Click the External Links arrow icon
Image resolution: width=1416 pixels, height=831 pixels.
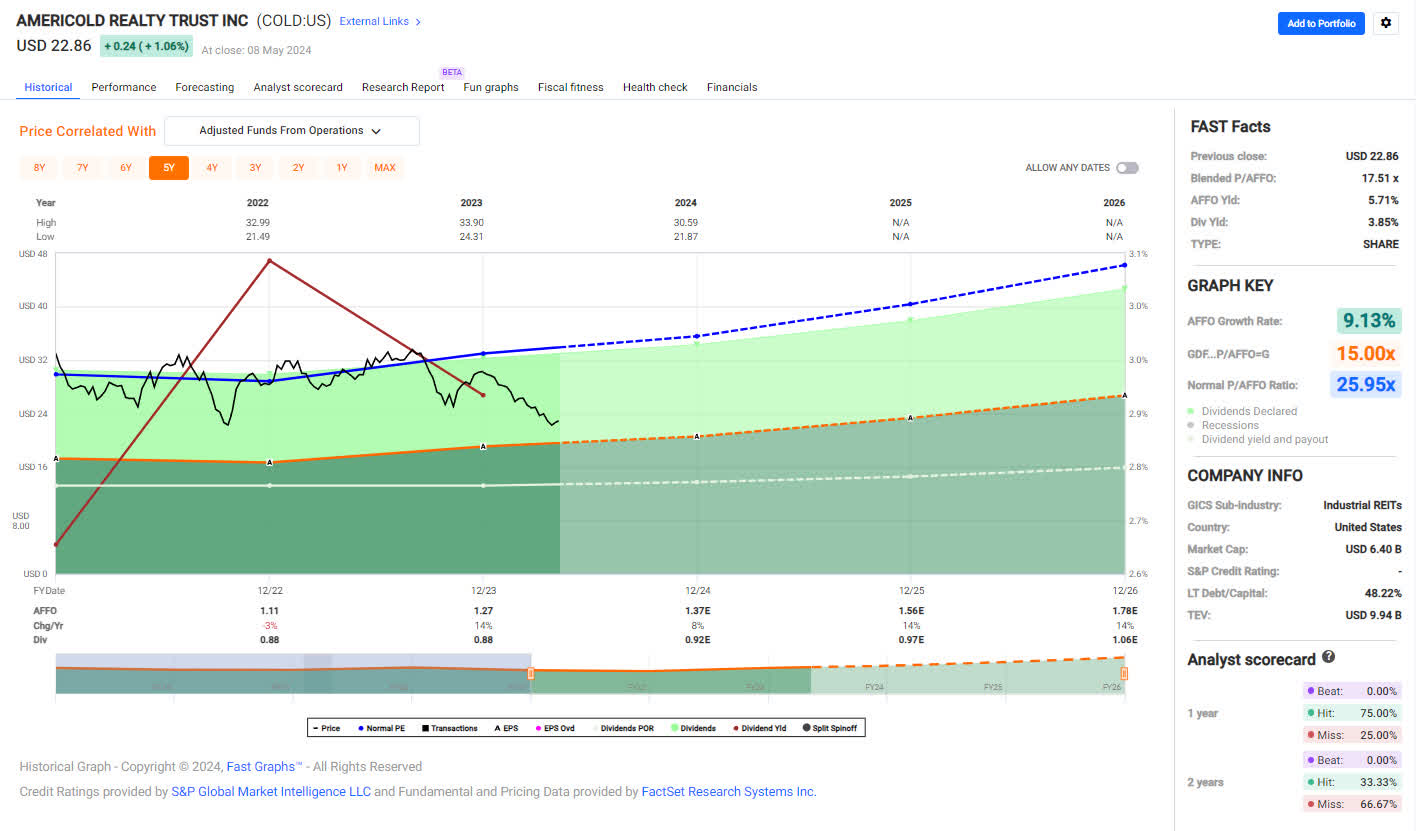418,20
